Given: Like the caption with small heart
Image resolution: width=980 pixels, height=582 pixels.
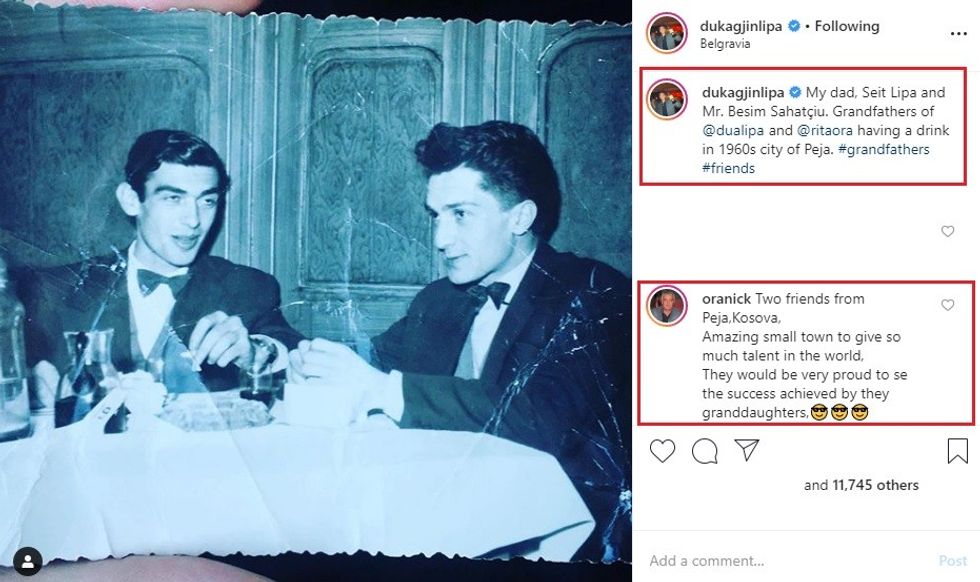Looking at the screenshot, I should click(948, 231).
